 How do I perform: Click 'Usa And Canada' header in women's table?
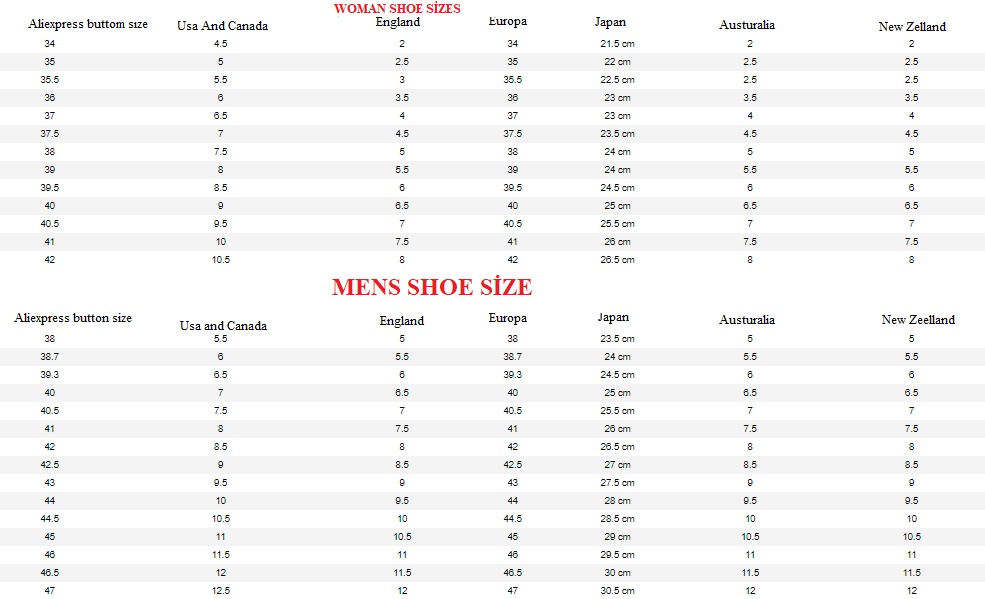click(222, 26)
